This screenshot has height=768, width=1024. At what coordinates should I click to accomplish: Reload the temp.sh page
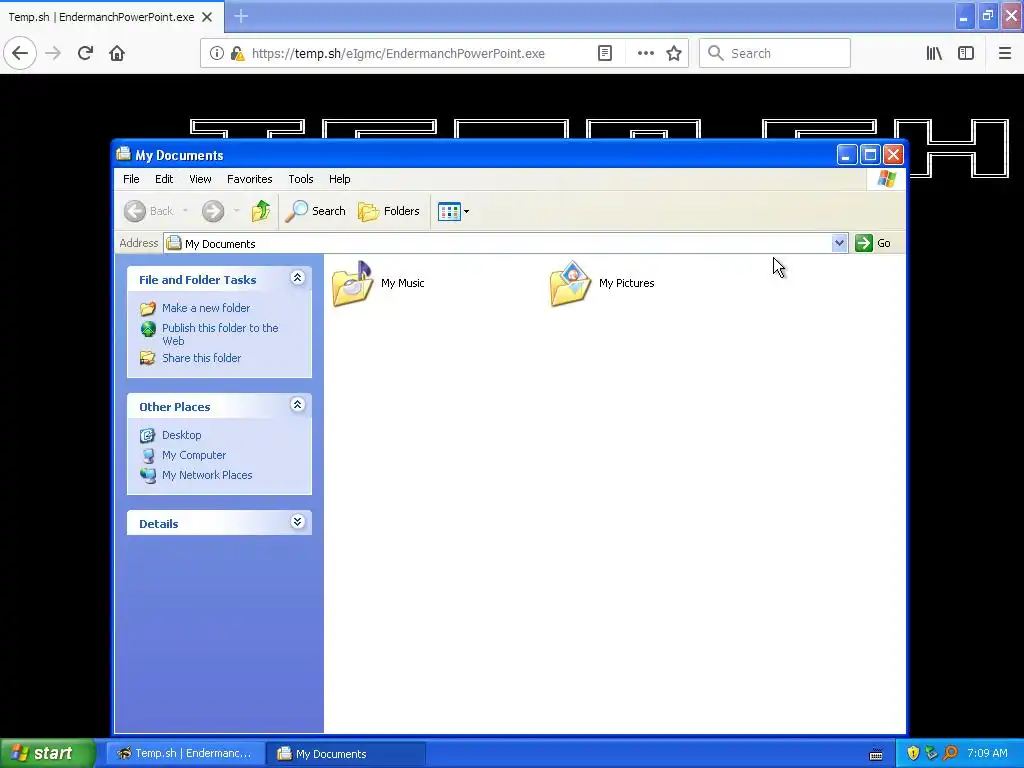coord(85,53)
